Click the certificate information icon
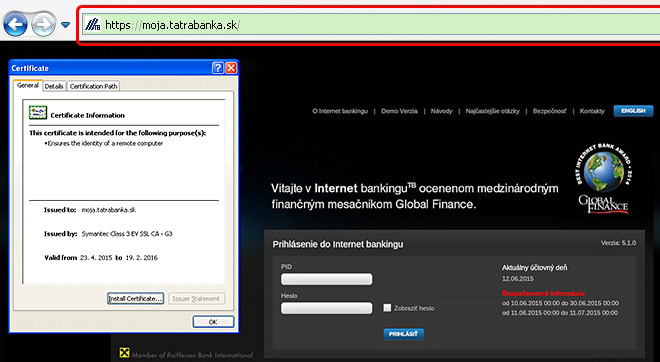Image resolution: width=660 pixels, height=362 pixels. [x=38, y=113]
